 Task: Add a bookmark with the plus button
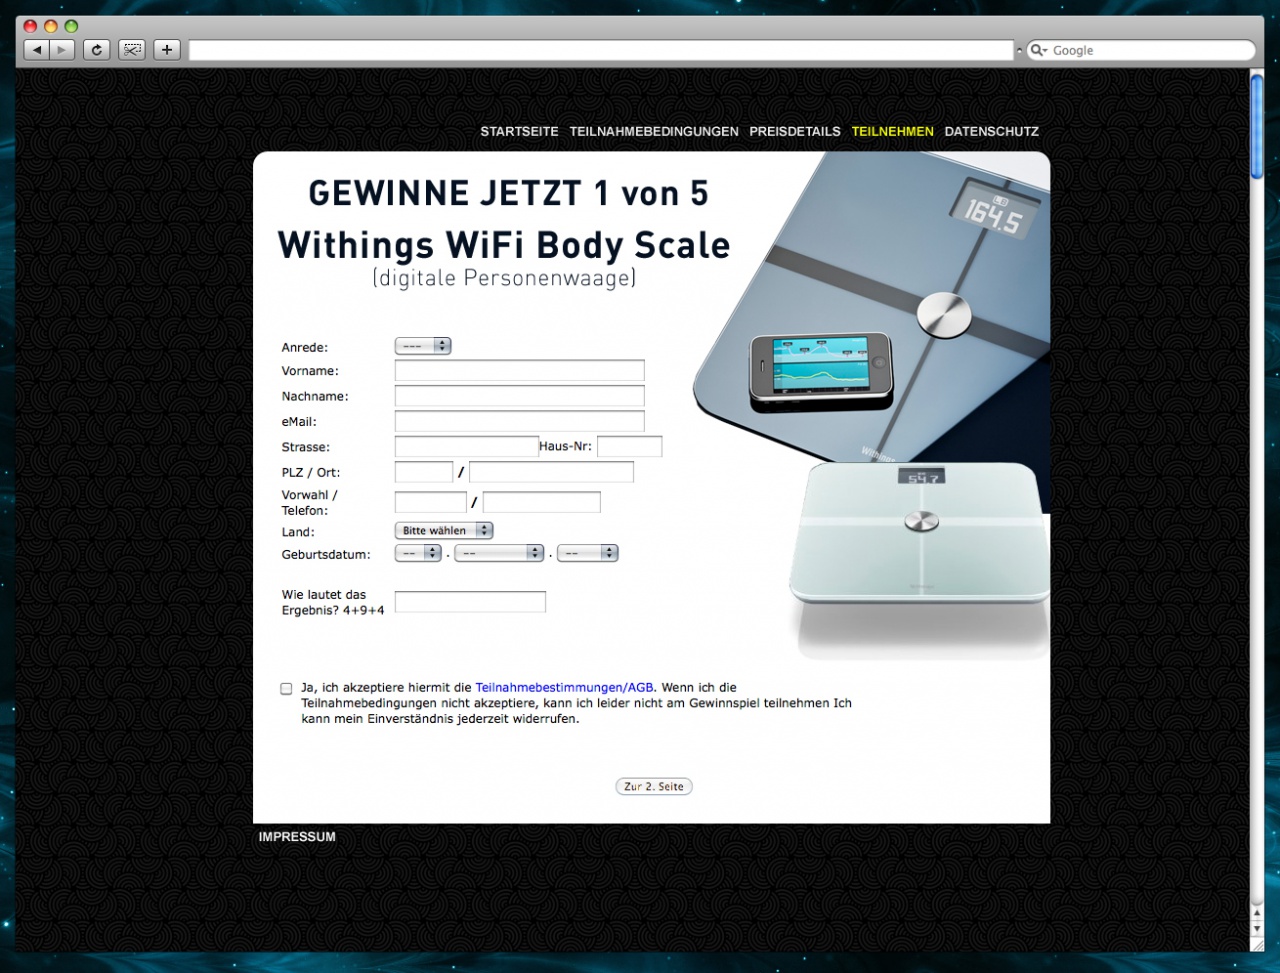coord(167,50)
